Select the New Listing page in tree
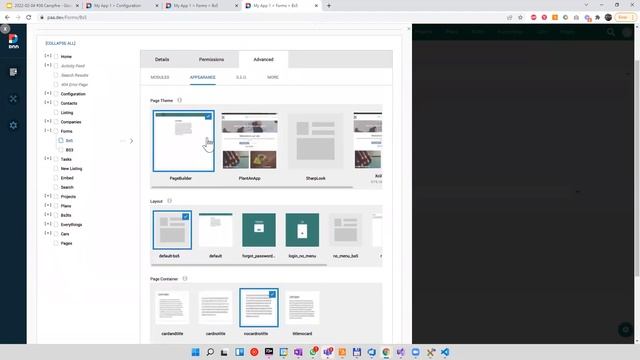Viewport: 640px width, 360px height. [71, 169]
